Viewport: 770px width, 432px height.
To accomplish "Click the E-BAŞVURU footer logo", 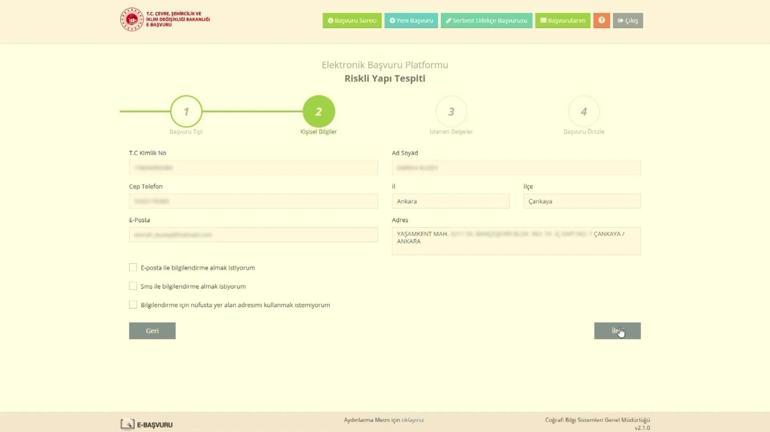I will (x=146, y=424).
